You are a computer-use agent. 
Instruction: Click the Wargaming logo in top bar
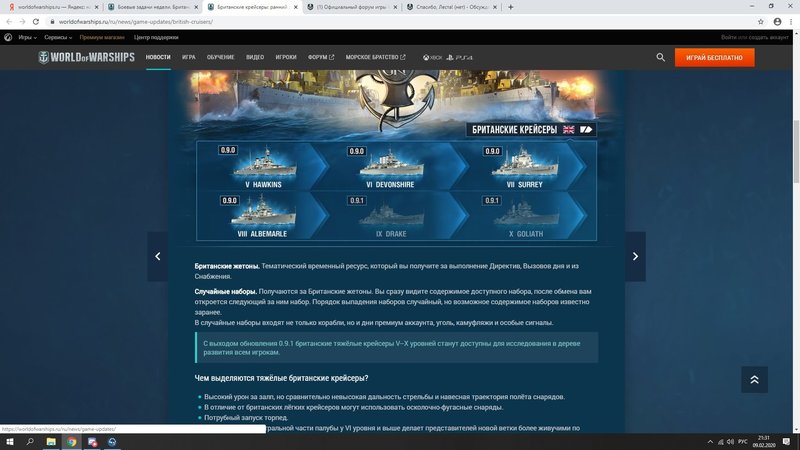[8, 37]
